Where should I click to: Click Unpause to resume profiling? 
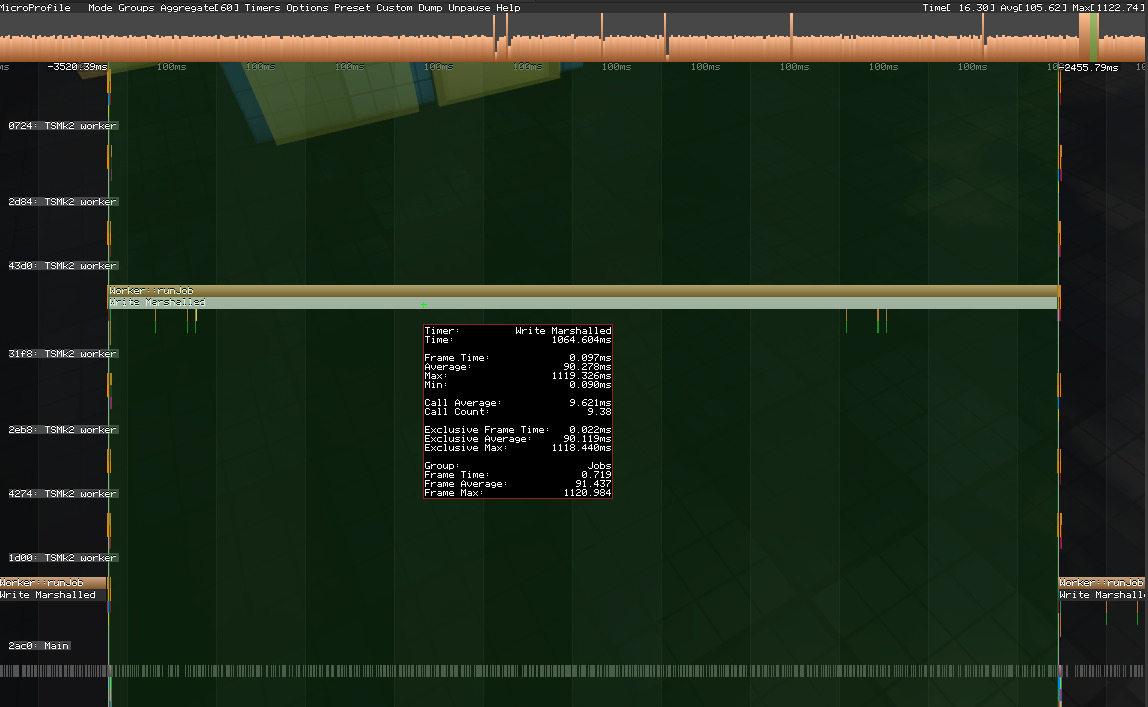click(469, 7)
